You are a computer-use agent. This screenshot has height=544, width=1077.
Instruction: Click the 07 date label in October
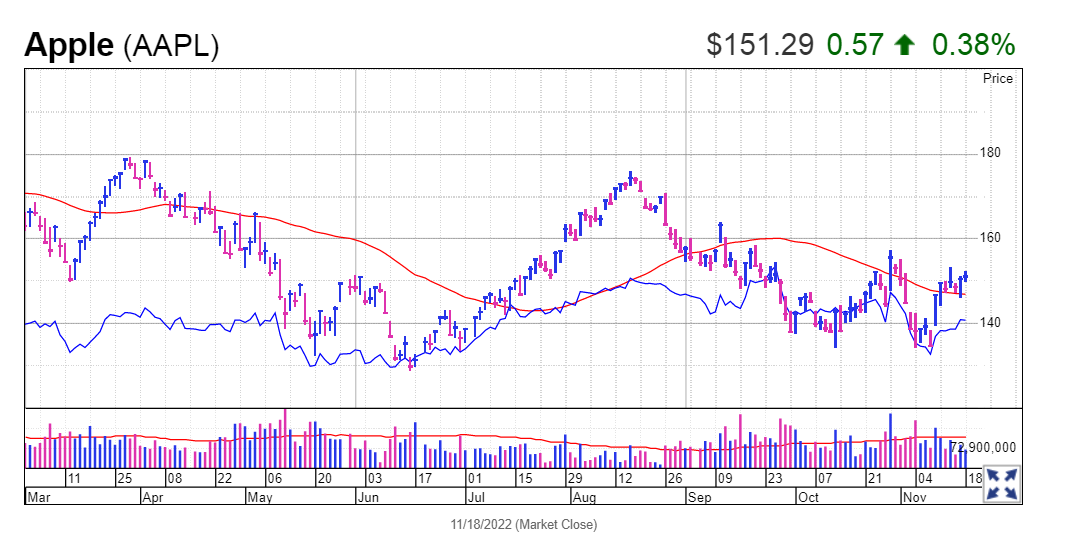pyautogui.click(x=824, y=478)
